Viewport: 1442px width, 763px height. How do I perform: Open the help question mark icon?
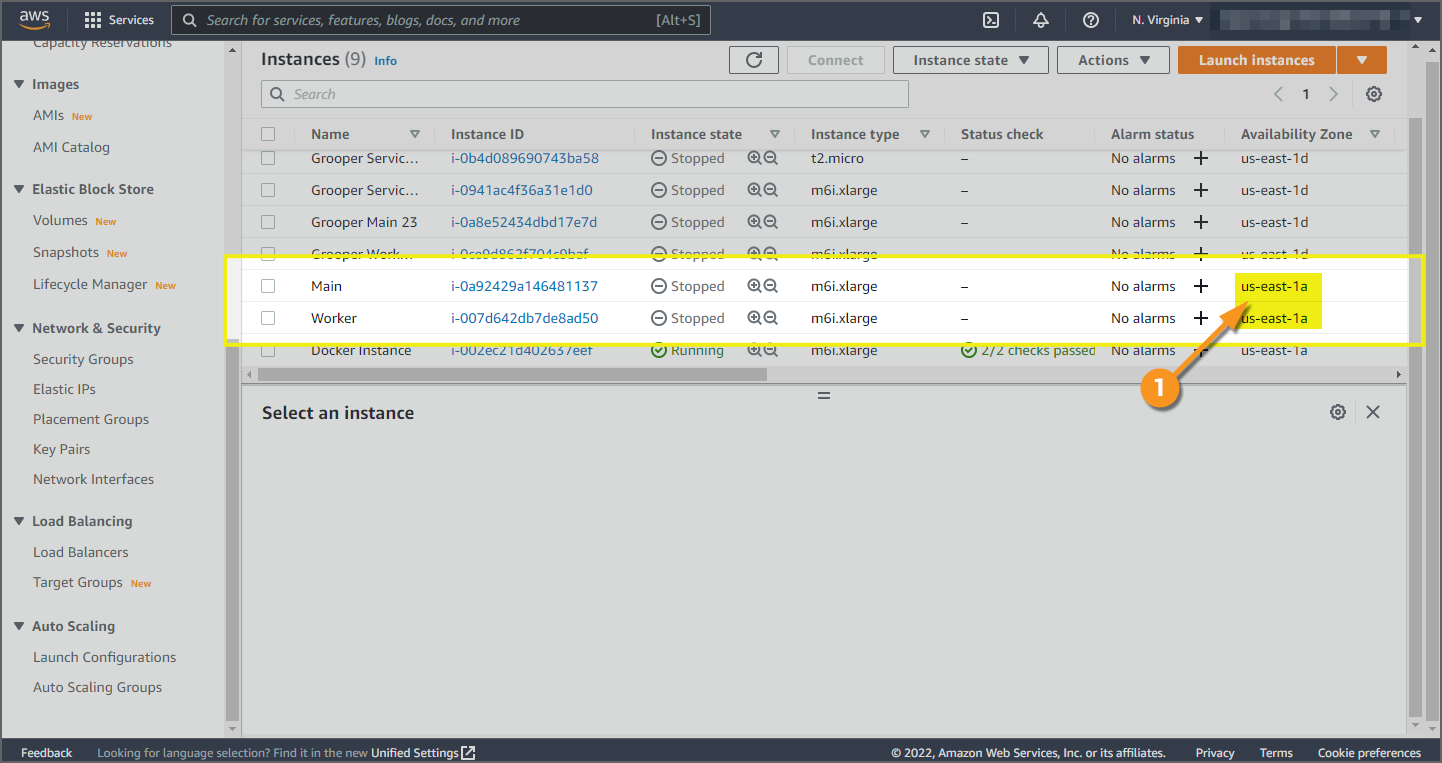1091,20
